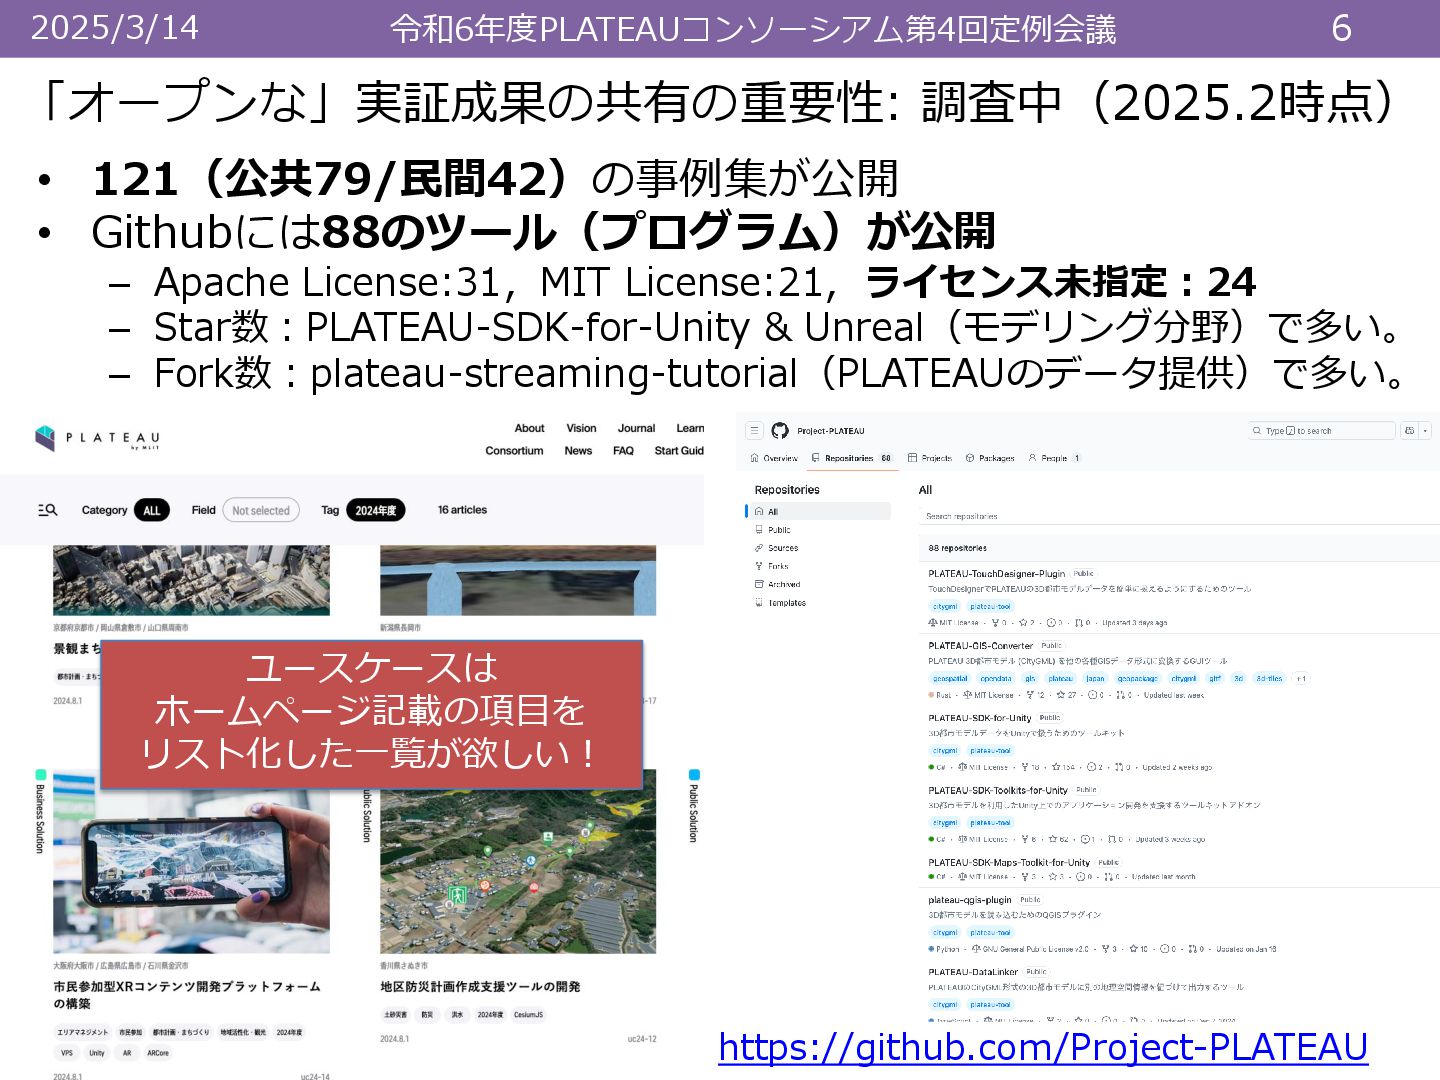Follow the https://github.com/Project-PLATEAU hyperlink
Image resolution: width=1440 pixels, height=1080 pixels.
pyautogui.click(x=1043, y=1047)
